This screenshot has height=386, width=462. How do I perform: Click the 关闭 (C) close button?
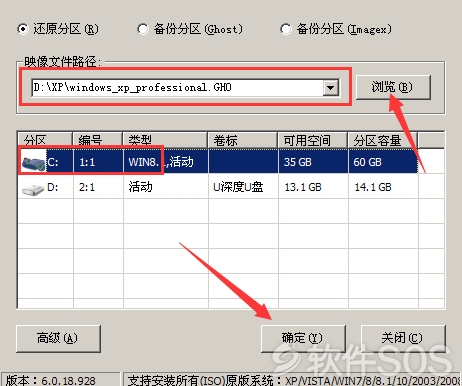[x=403, y=338]
